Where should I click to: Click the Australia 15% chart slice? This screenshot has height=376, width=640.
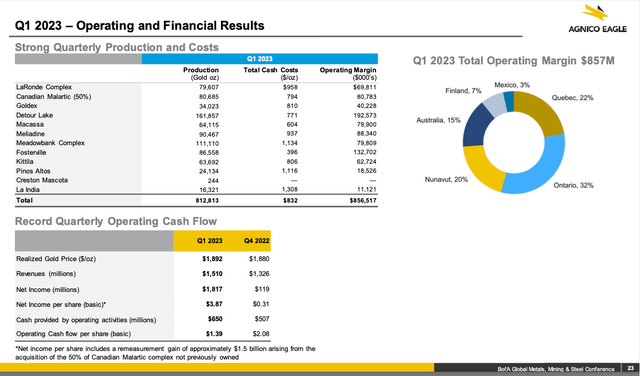coord(476,126)
